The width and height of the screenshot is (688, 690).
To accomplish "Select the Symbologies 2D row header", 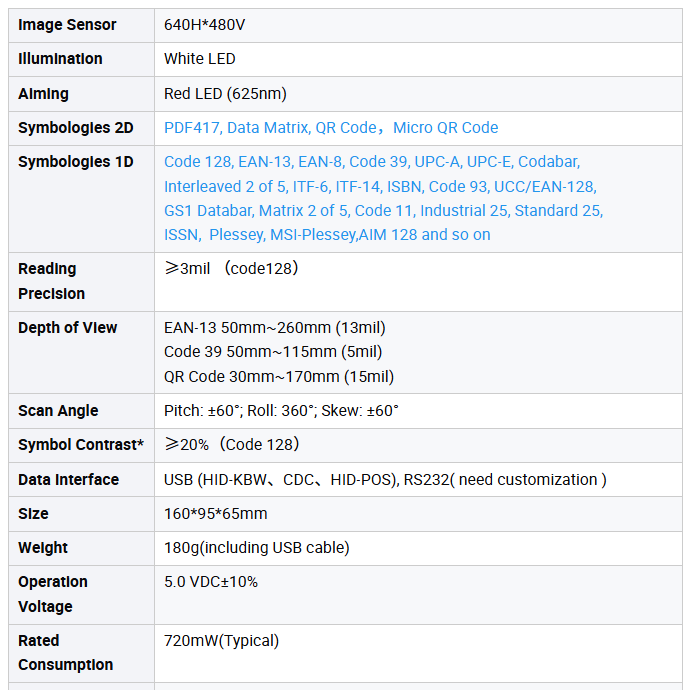I will [x=76, y=128].
